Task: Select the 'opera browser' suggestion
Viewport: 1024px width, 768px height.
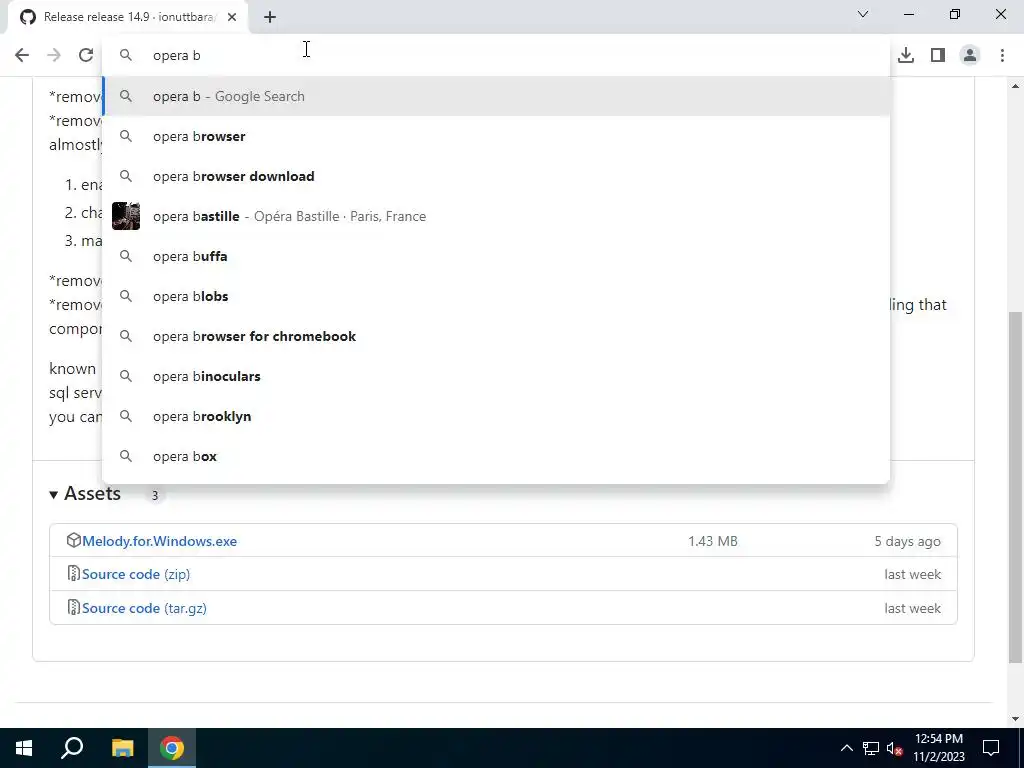Action: point(496,136)
